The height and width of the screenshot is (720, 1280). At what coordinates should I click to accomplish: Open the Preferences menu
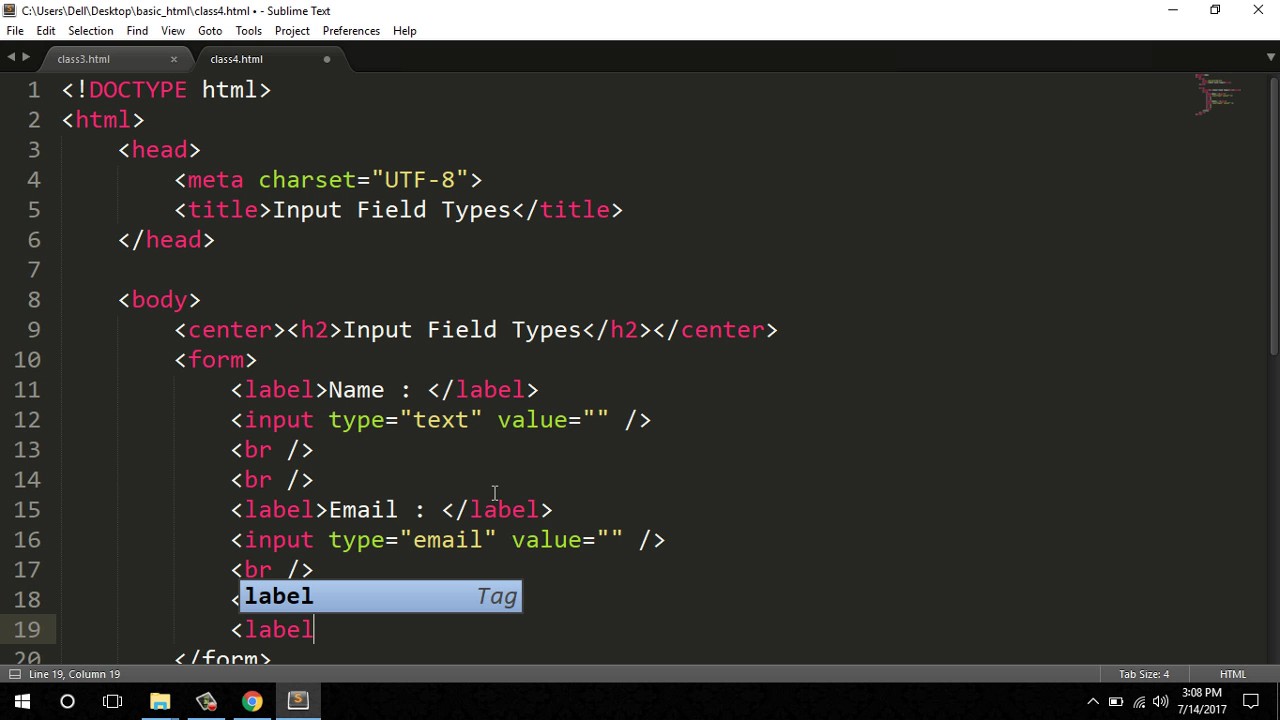coord(351,31)
